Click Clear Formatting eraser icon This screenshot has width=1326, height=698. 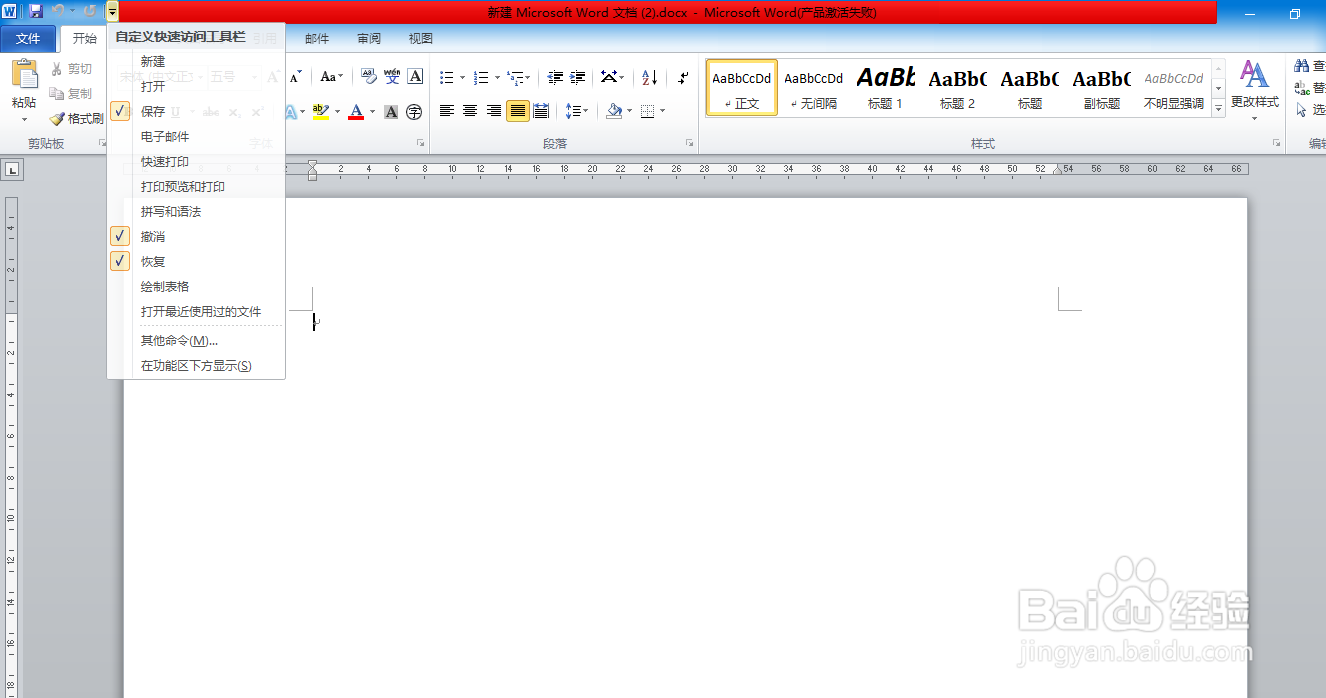pyautogui.click(x=368, y=77)
